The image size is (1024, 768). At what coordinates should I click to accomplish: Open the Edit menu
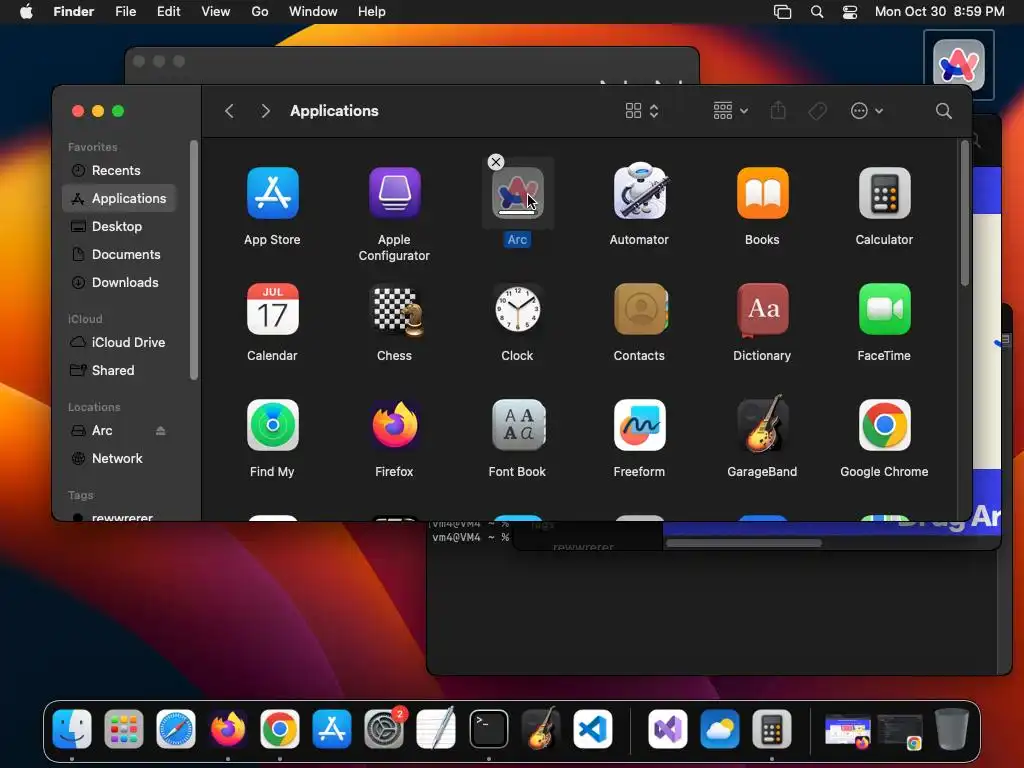tap(168, 12)
